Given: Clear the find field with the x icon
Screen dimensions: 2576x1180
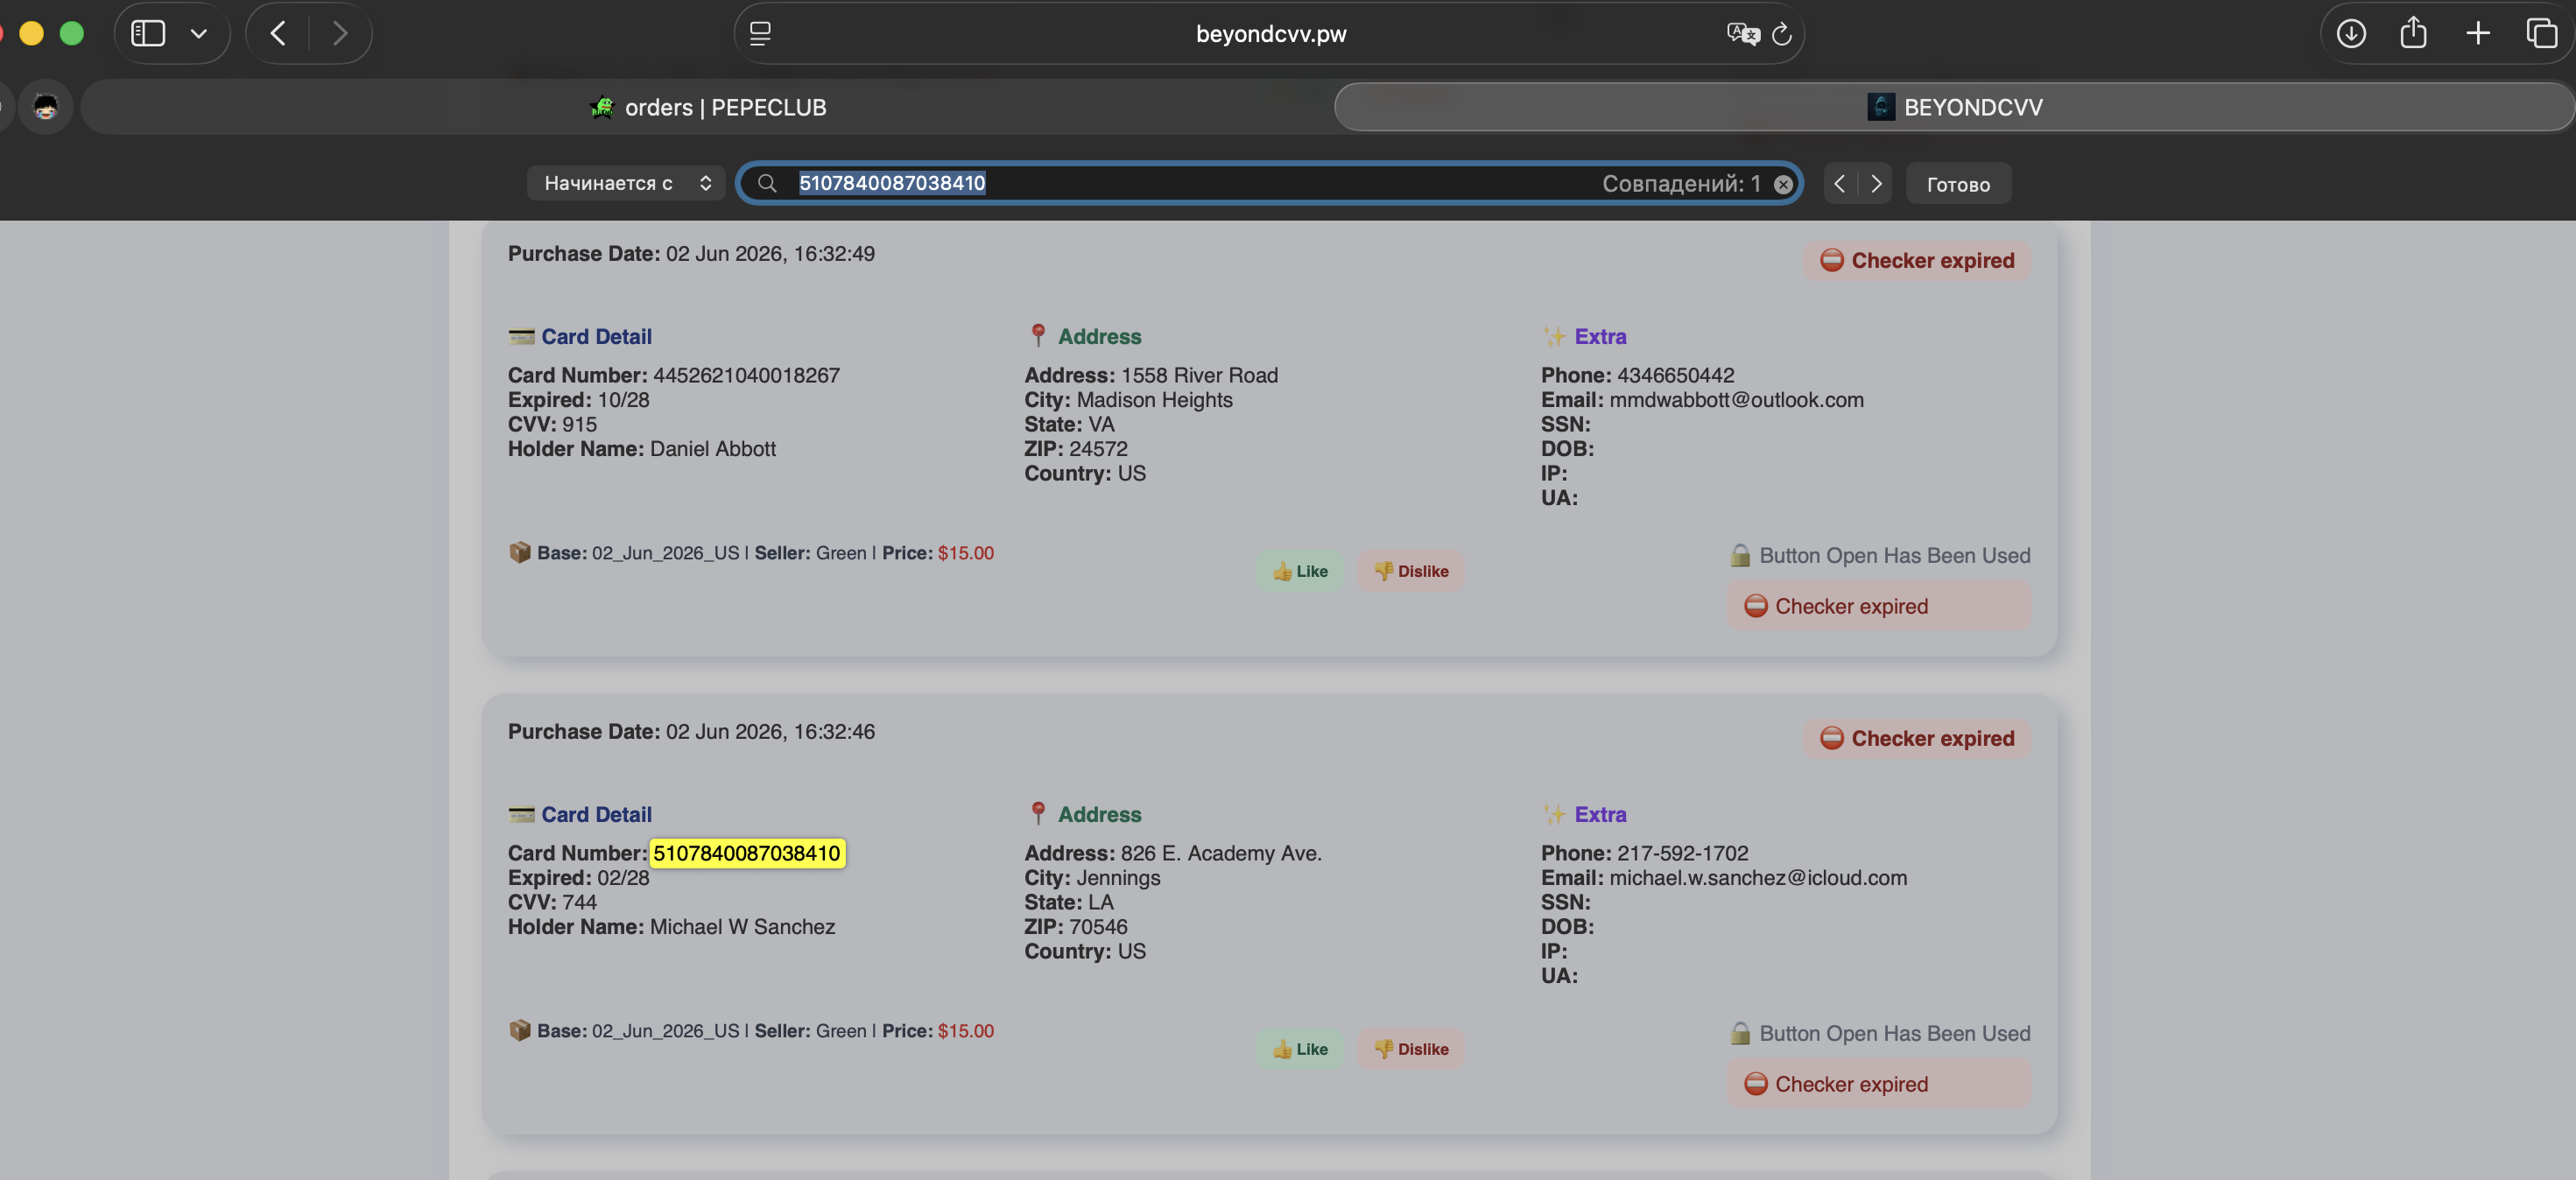Looking at the screenshot, I should pos(1783,184).
